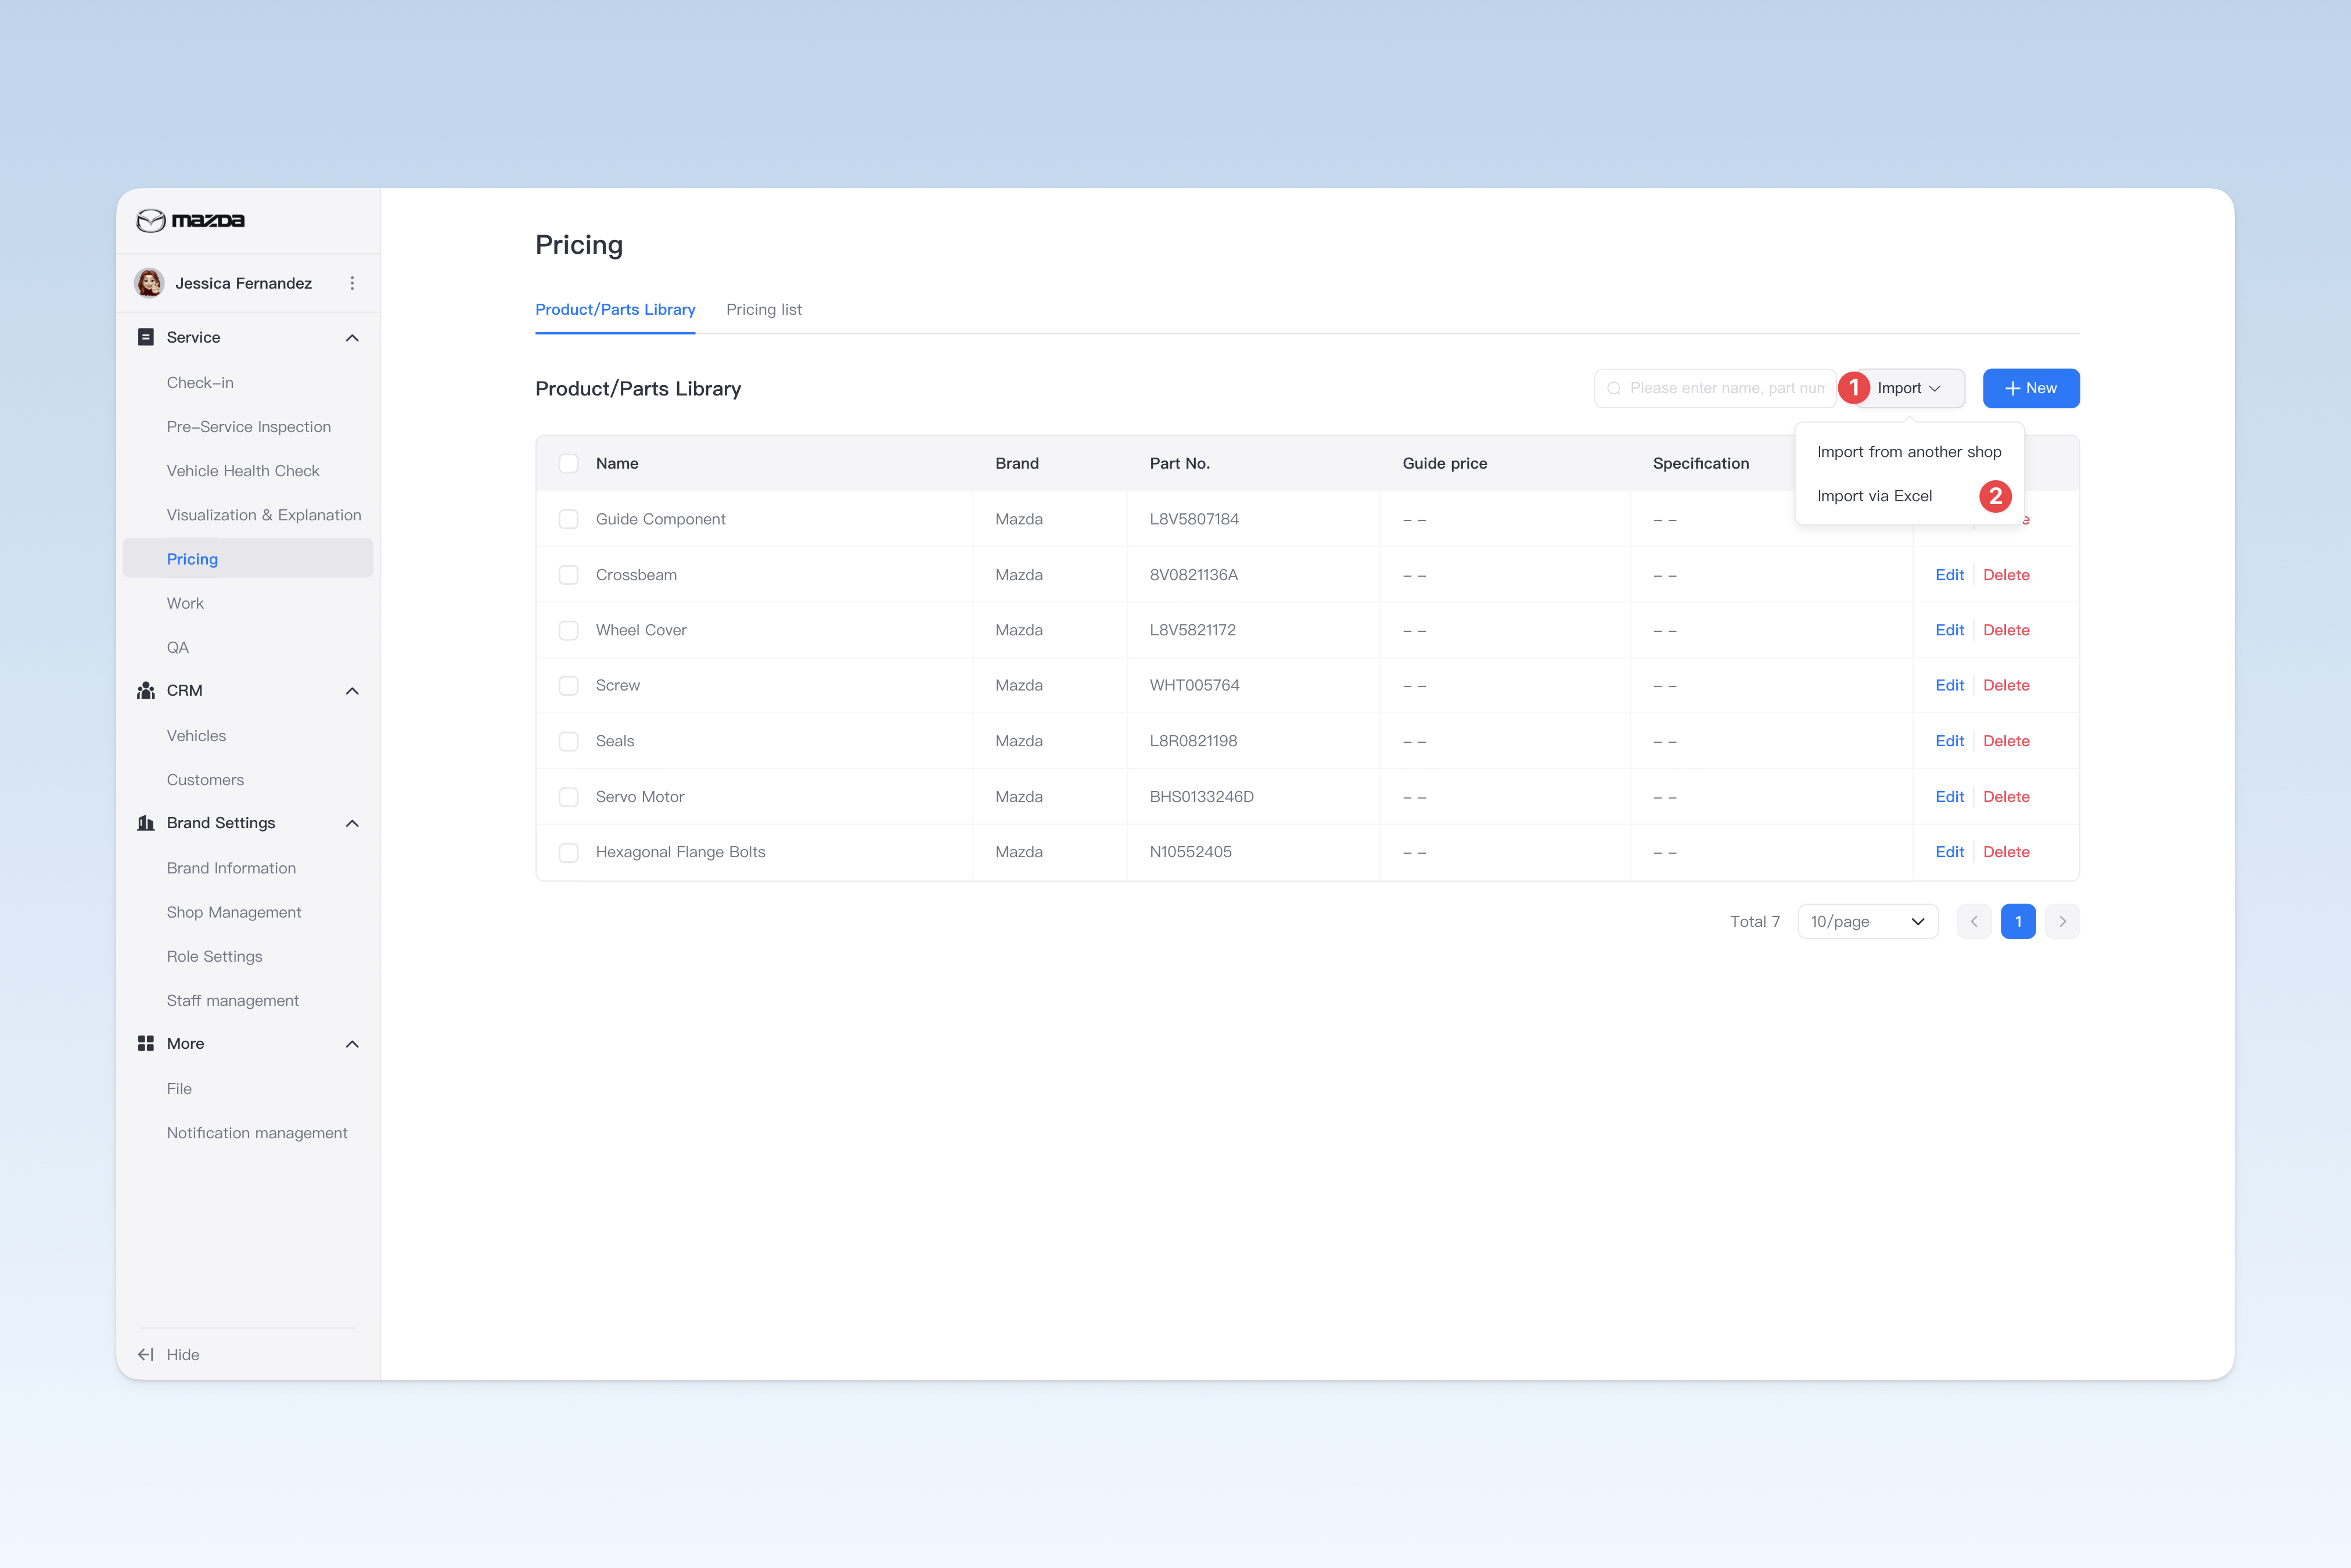Edit the Seals row
Image resolution: width=2351 pixels, height=1568 pixels.
click(x=1949, y=741)
